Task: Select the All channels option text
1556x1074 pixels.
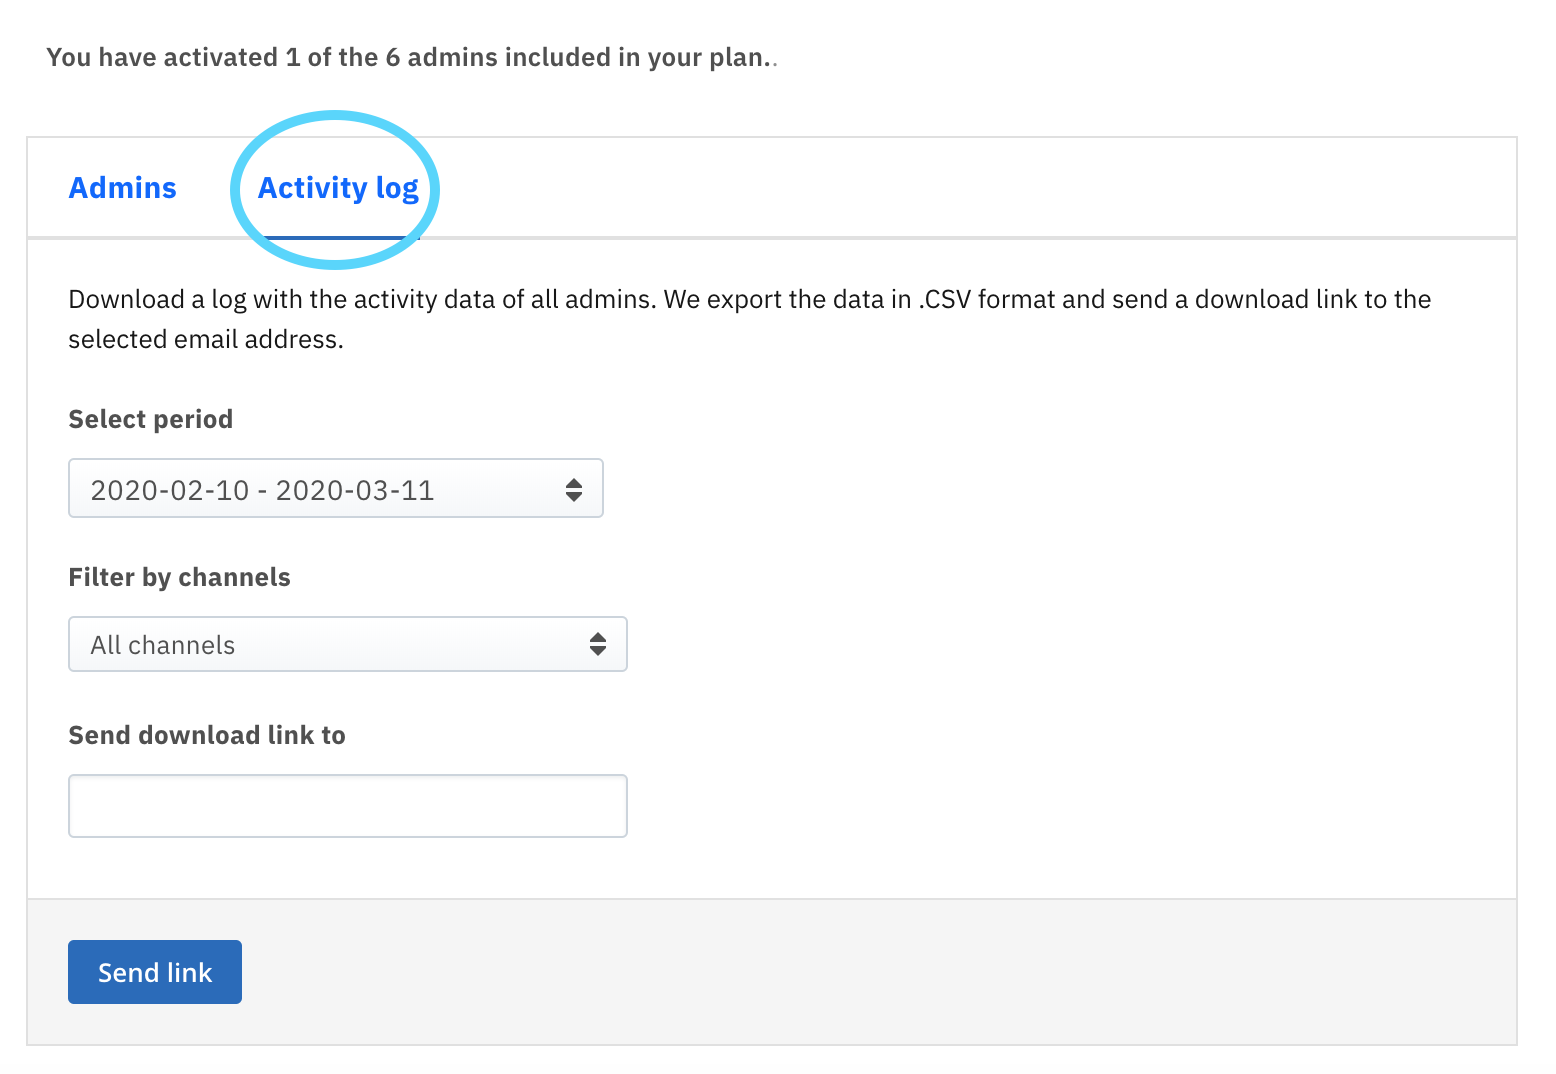Action: tap(163, 645)
